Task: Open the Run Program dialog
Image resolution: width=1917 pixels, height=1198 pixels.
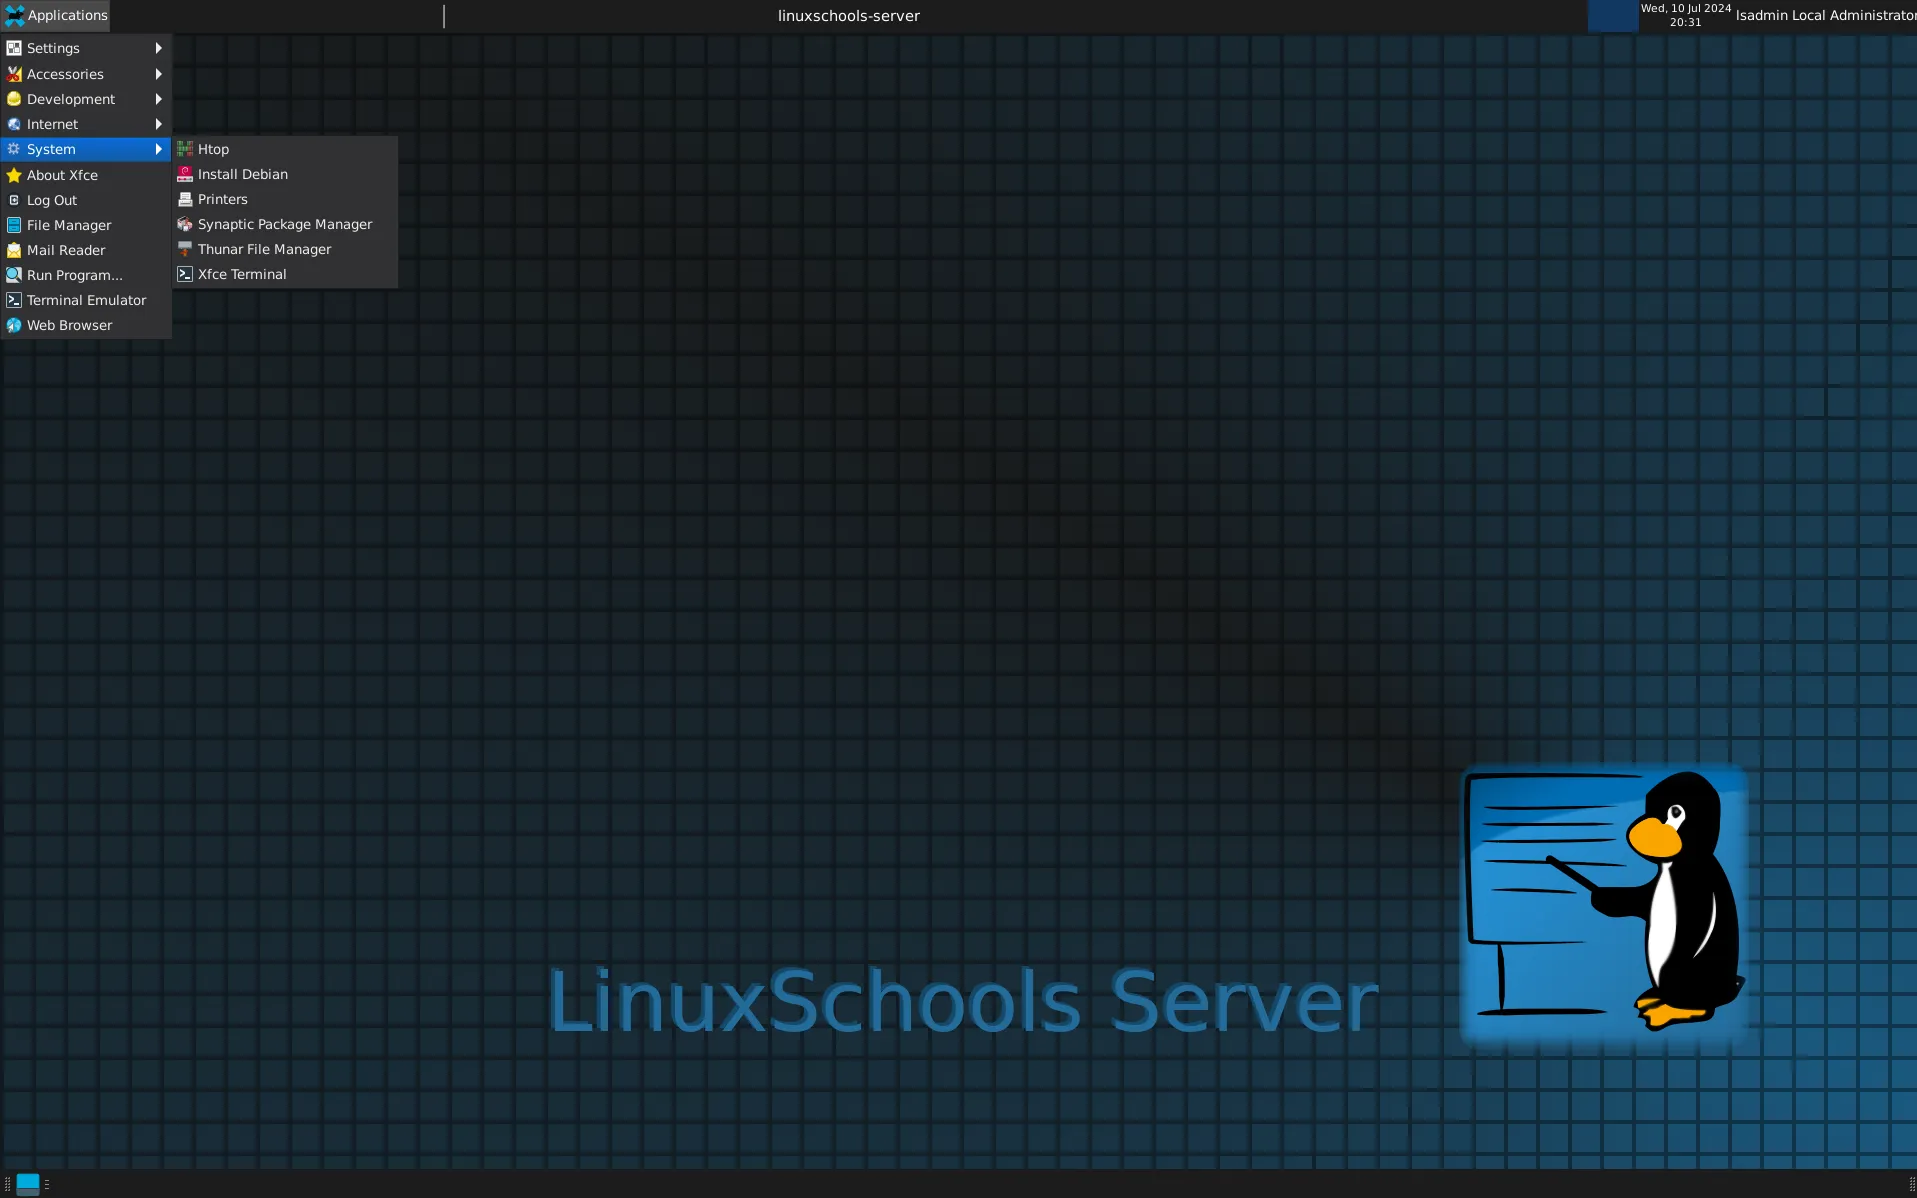Action: pos(72,274)
